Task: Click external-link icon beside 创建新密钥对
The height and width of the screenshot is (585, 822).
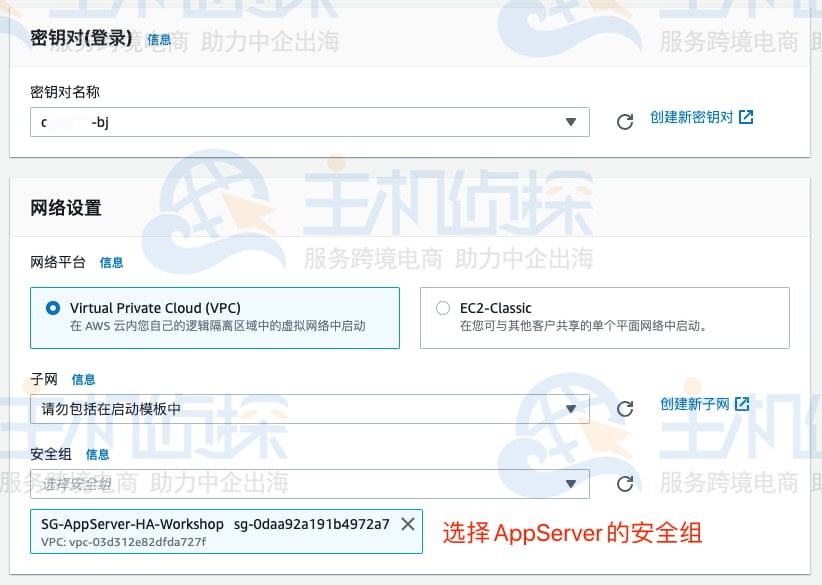Action: [746, 117]
